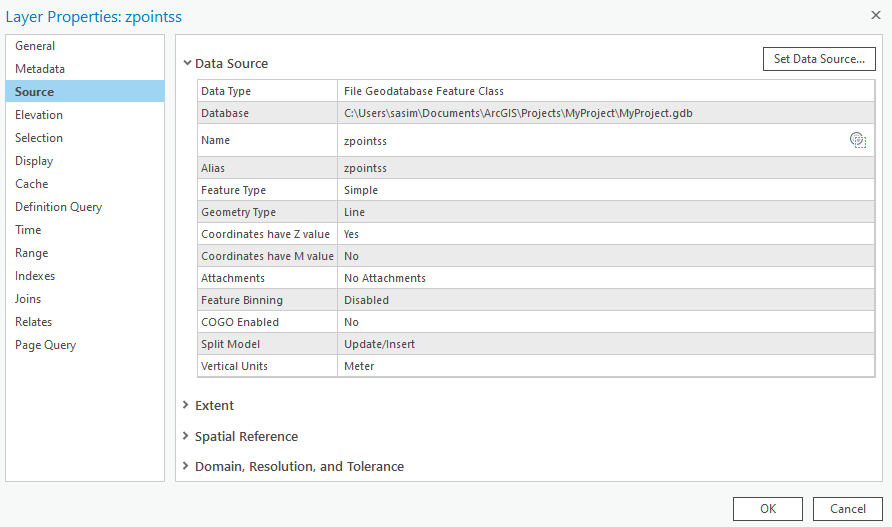Open the Definition Query tab
This screenshot has width=892, height=527.
(58, 207)
